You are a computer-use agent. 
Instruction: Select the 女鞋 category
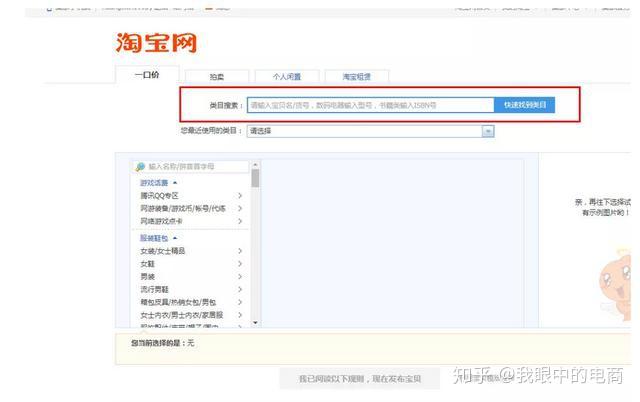coord(147,264)
